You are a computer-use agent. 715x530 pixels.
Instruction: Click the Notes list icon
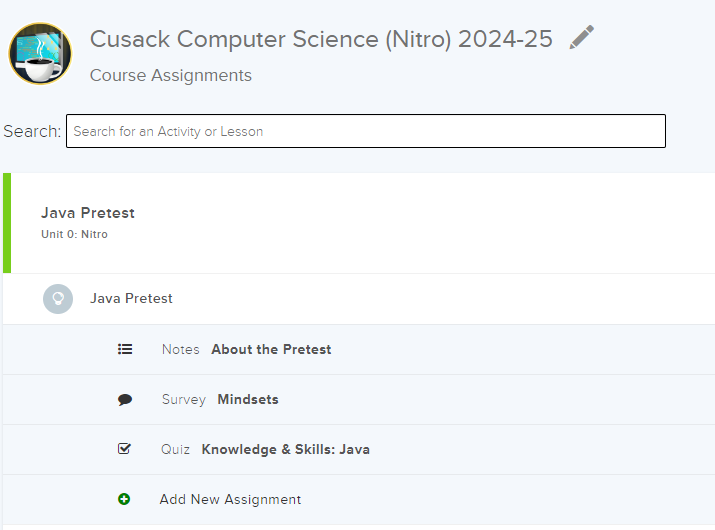pos(125,349)
